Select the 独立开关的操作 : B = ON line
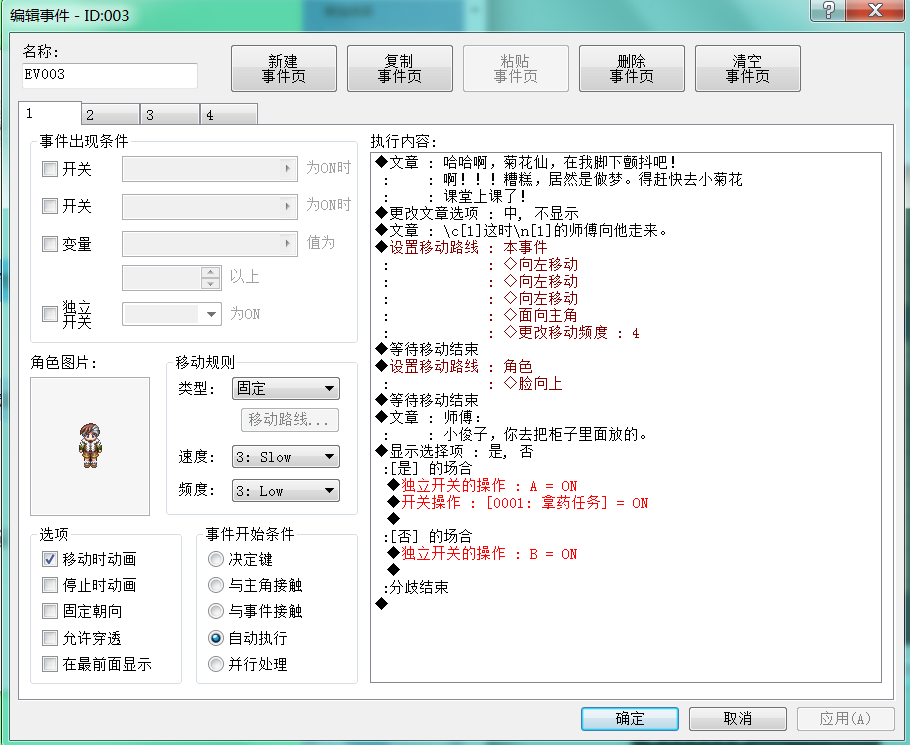 point(482,554)
